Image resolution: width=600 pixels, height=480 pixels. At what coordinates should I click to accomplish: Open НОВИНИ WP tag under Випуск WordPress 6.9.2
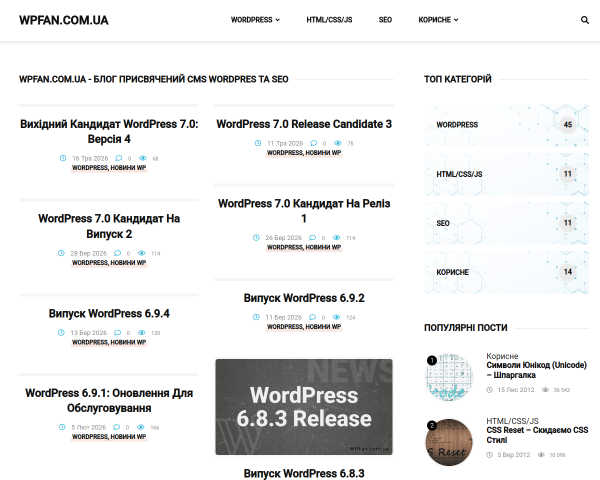(323, 327)
